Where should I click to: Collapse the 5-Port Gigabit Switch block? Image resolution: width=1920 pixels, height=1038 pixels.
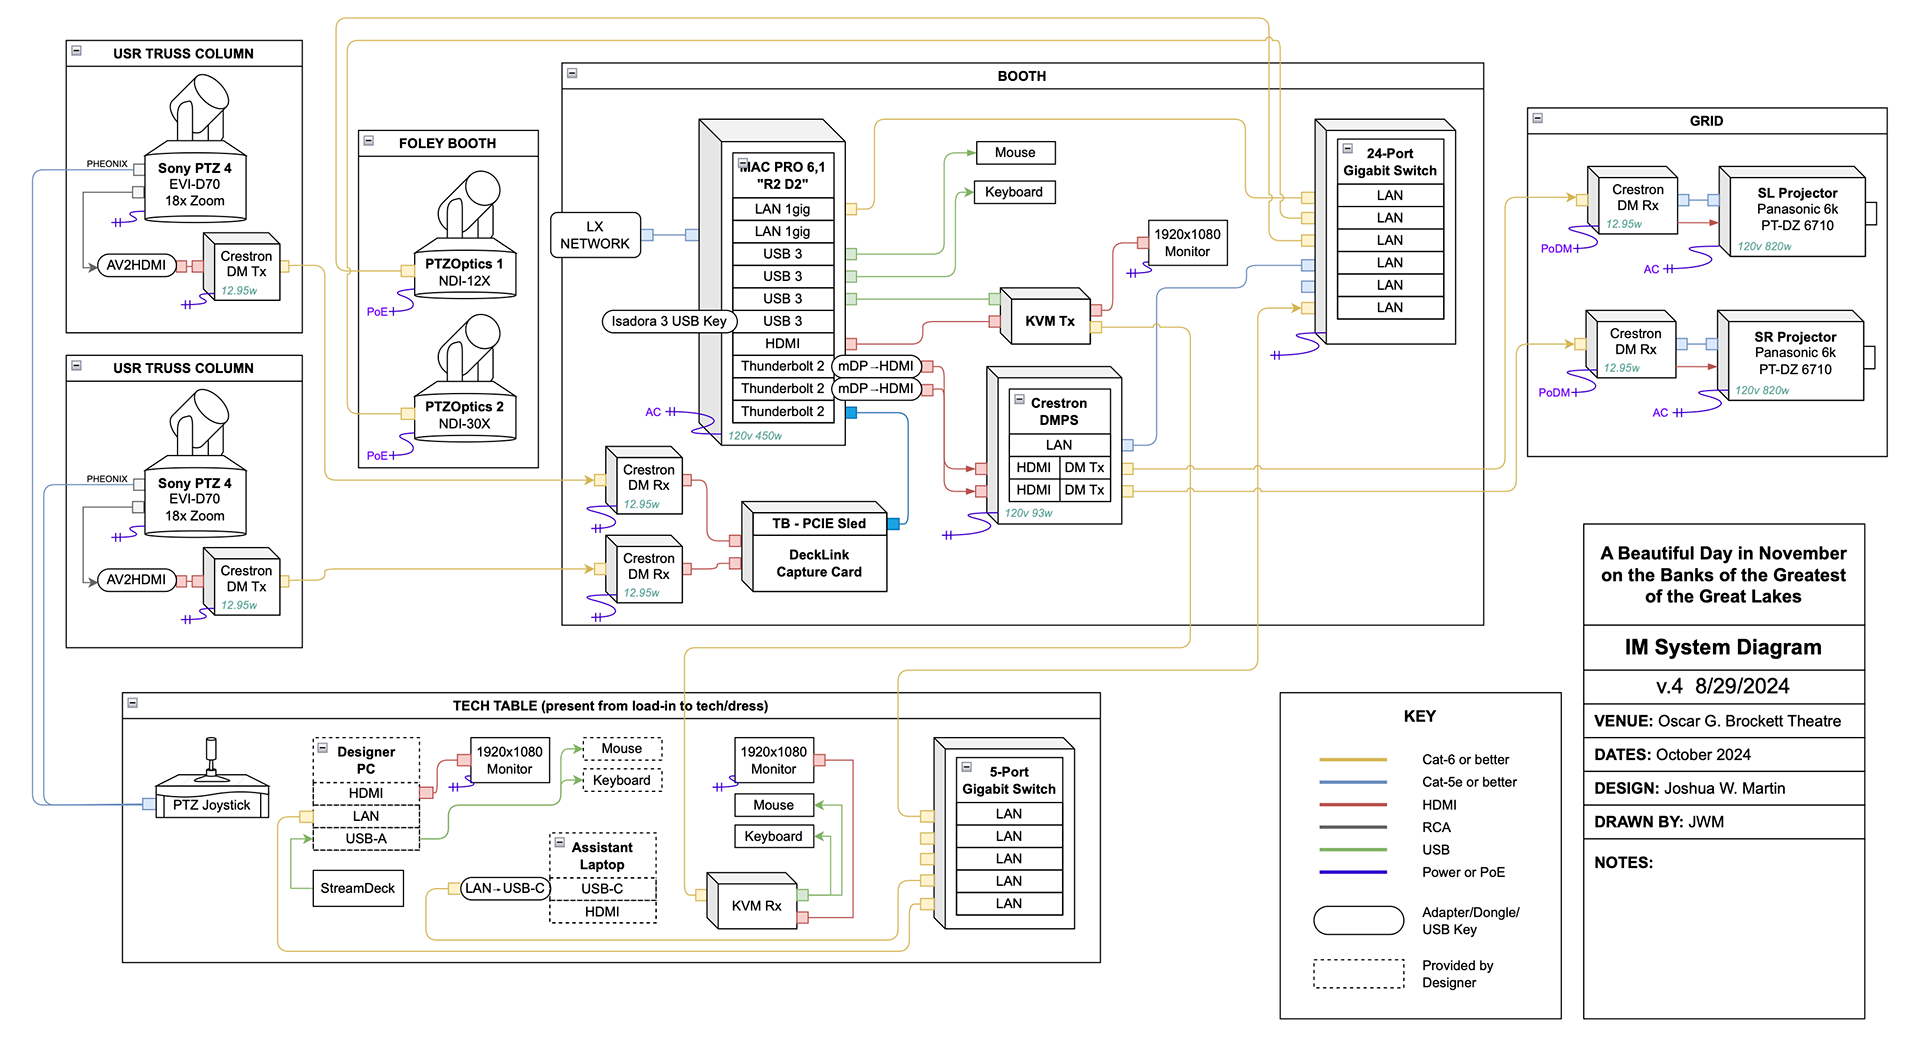967,767
